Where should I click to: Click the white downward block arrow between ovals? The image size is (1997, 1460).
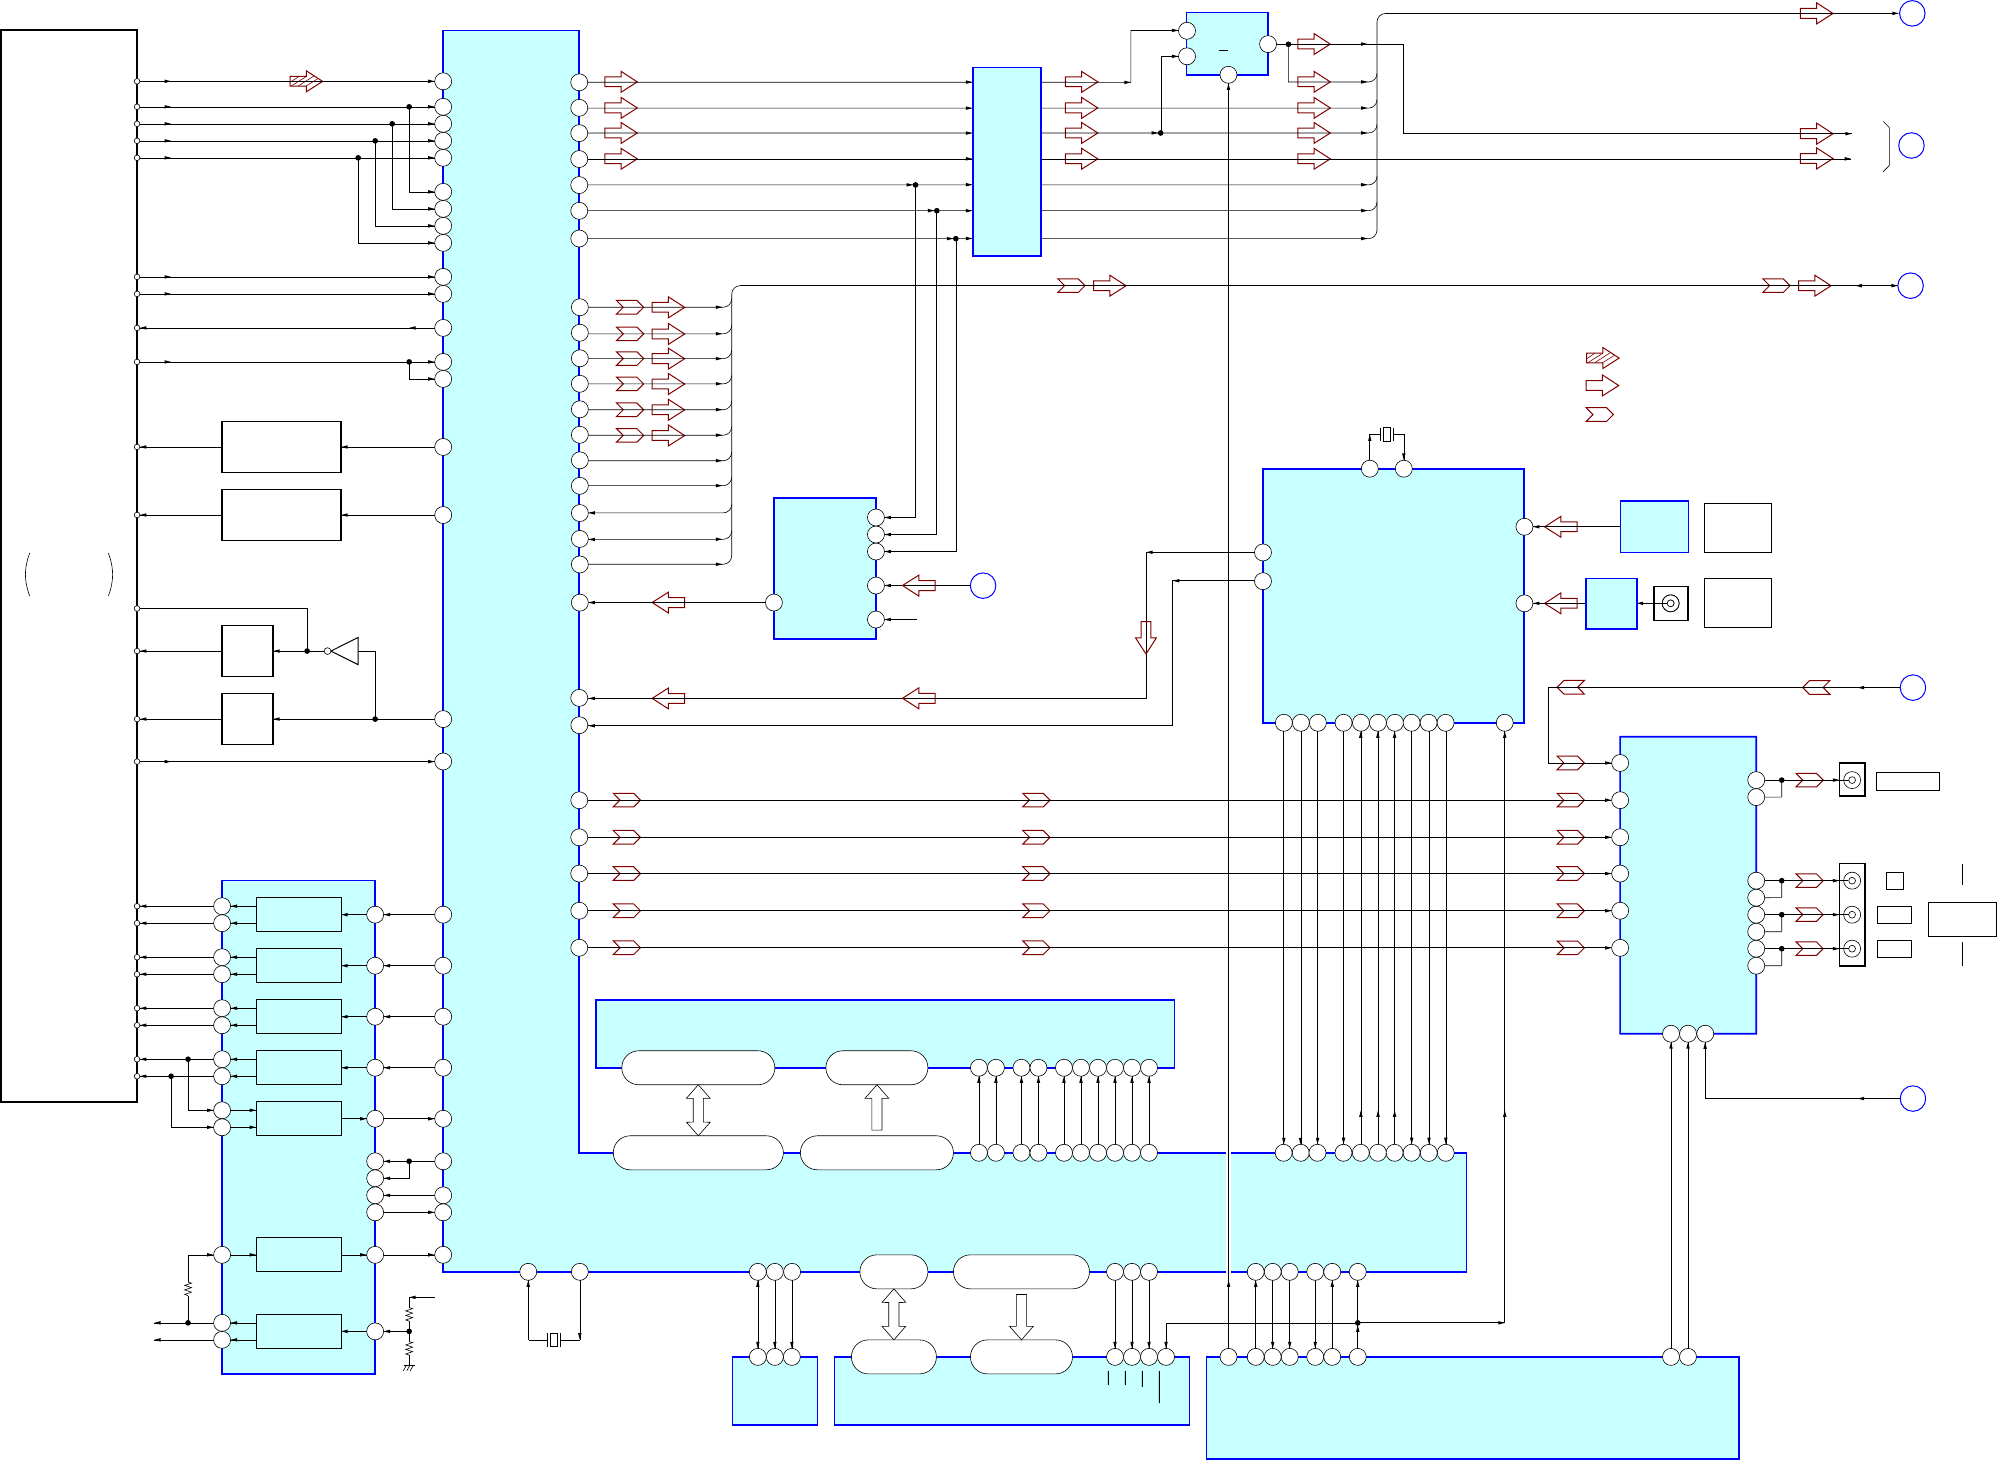coord(1021,1316)
